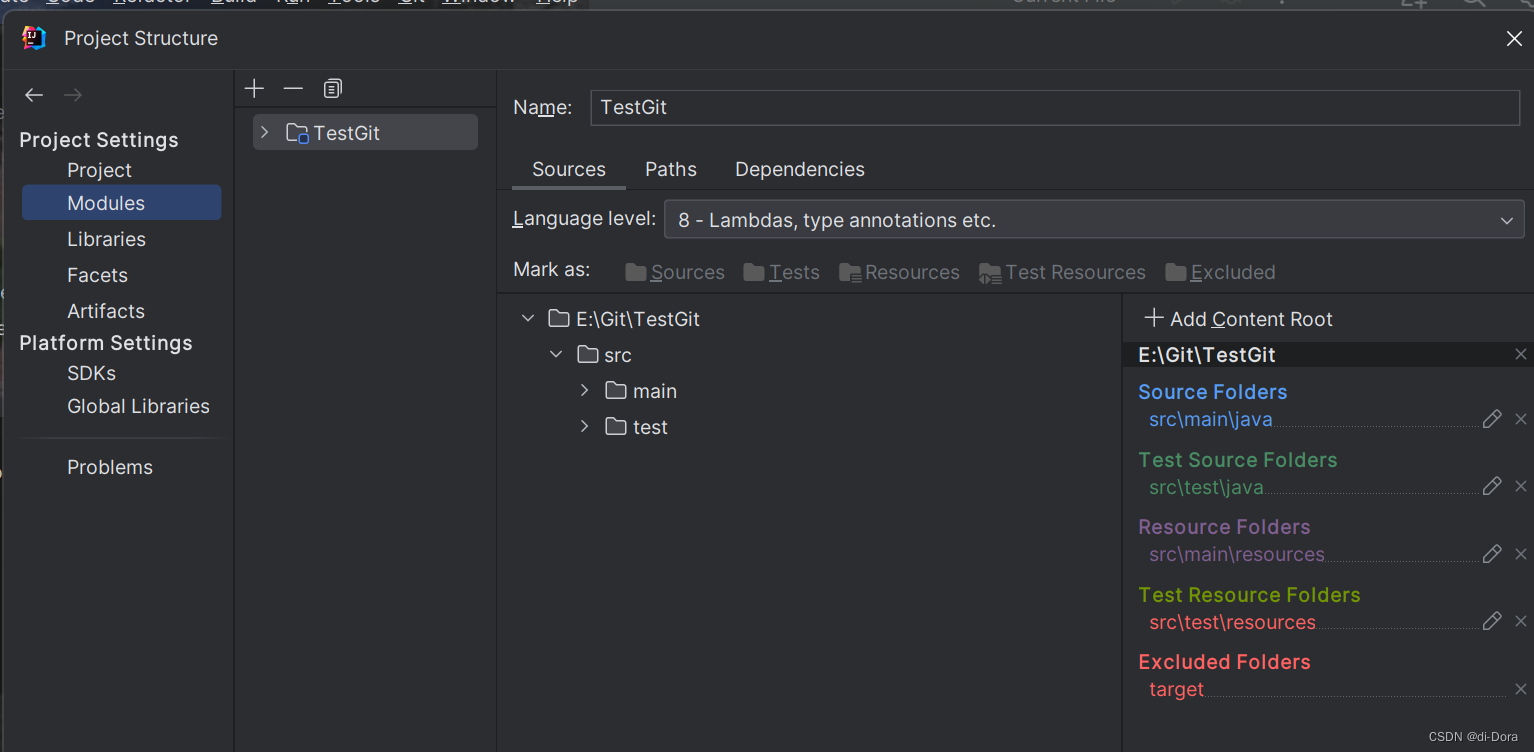Unmark src\test\resources folder

(1521, 621)
